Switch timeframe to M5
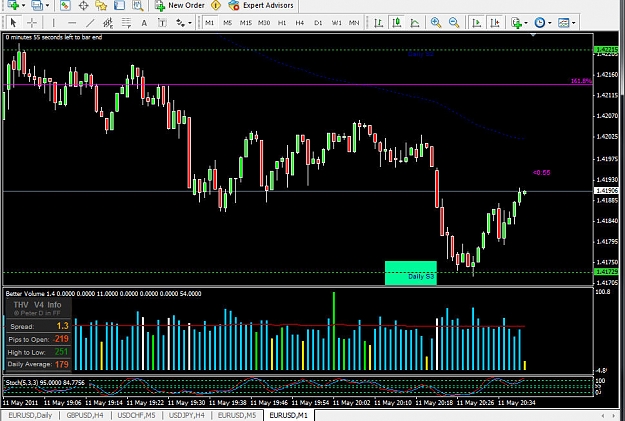Image resolution: width=625 pixels, height=421 pixels. point(228,23)
